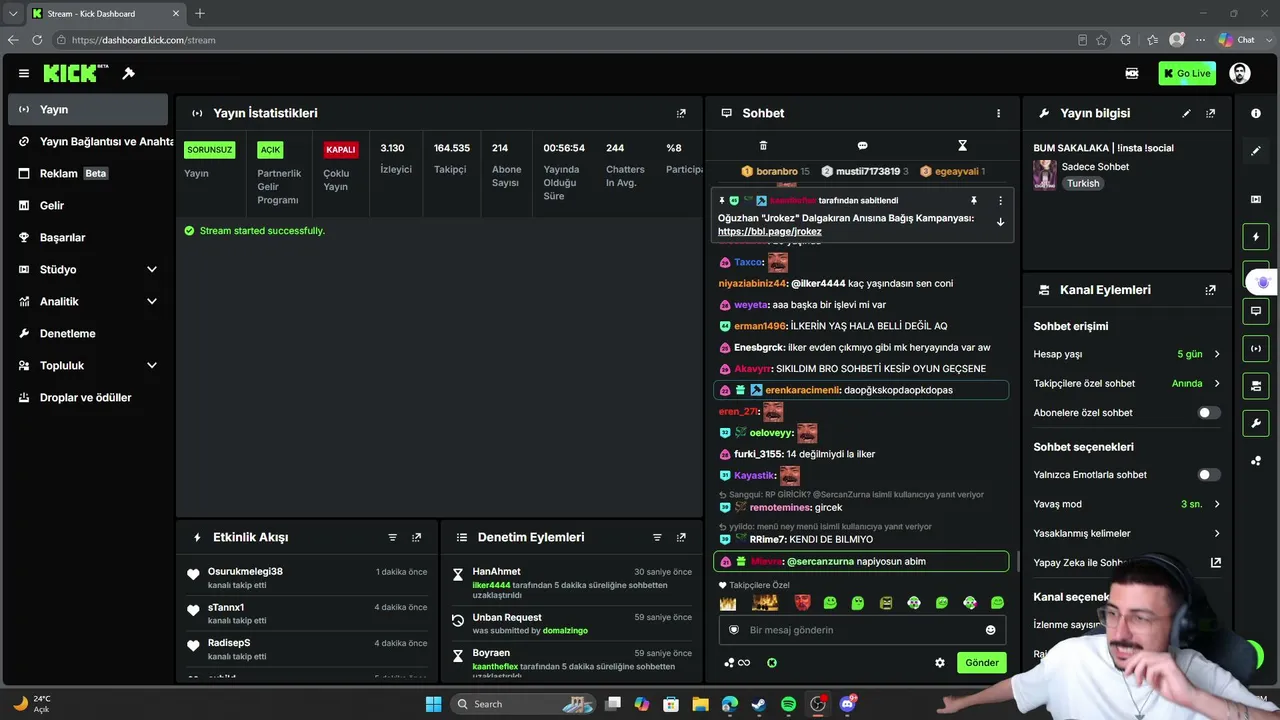1280x720 pixels.
Task: Open the Sohbet panel three-dot menu
Action: pos(998,113)
